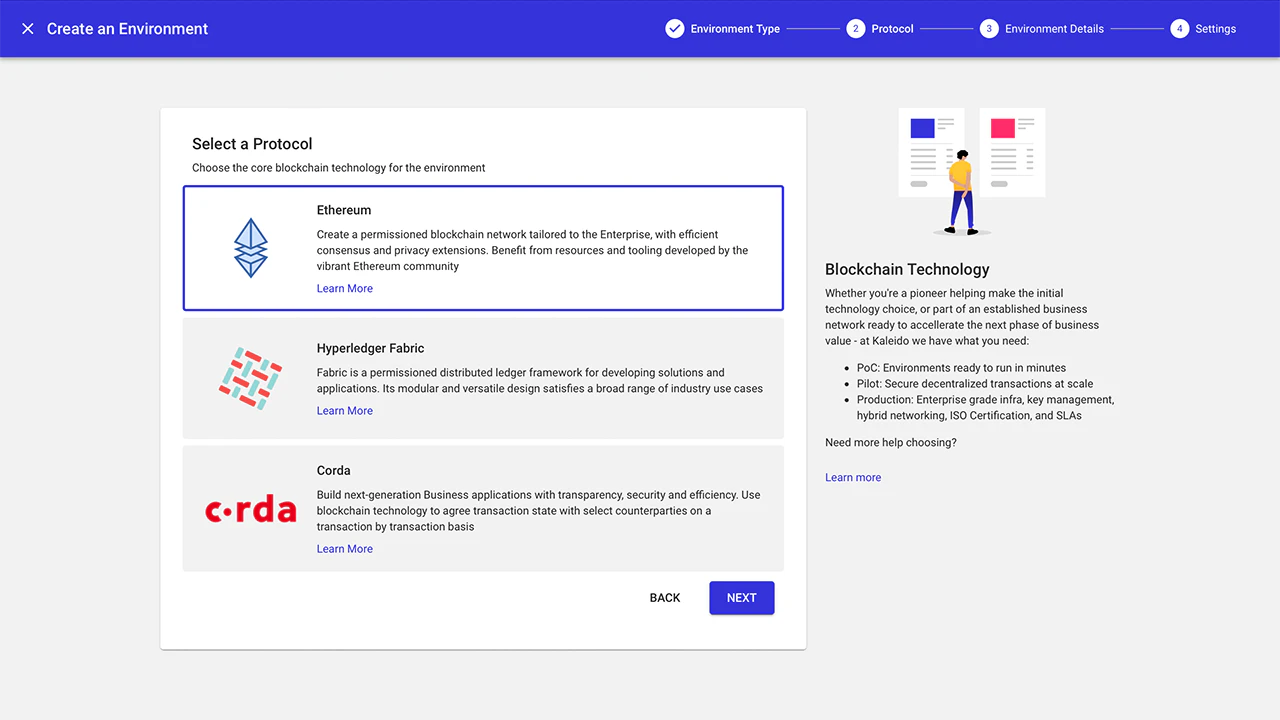Screen dimensions: 1280x720
Task: Click the Ethereum diamond logo
Action: point(251,248)
